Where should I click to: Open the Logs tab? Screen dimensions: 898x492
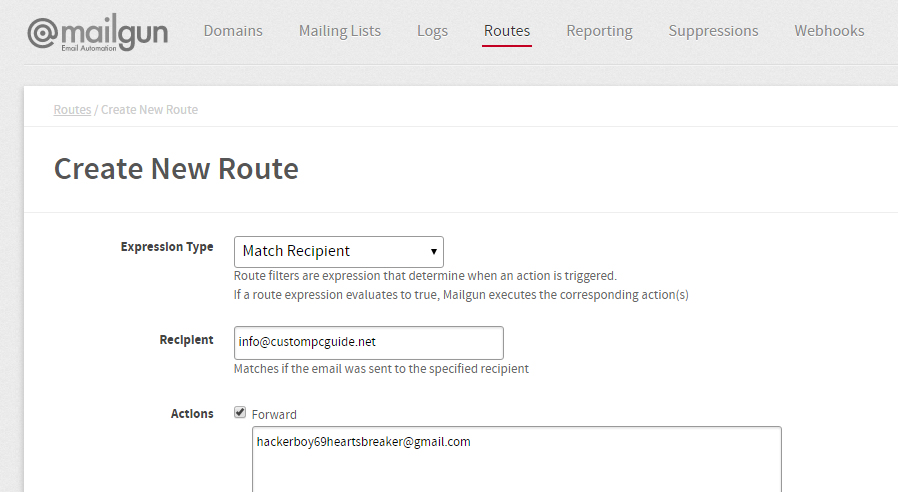(x=432, y=31)
